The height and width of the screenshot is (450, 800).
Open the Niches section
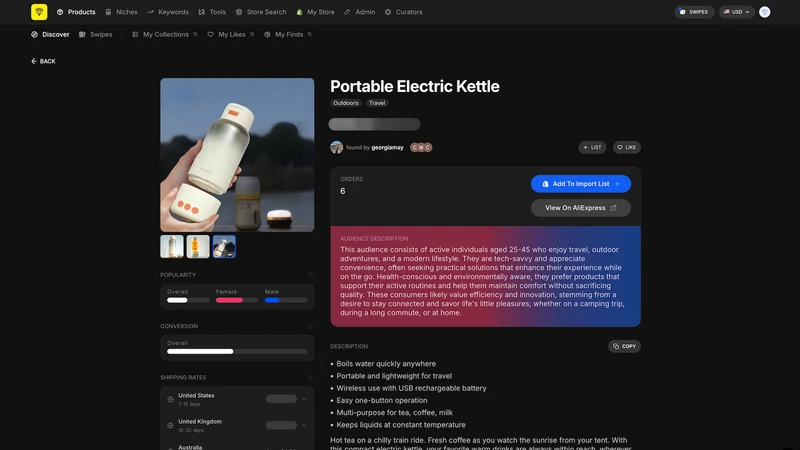point(121,12)
